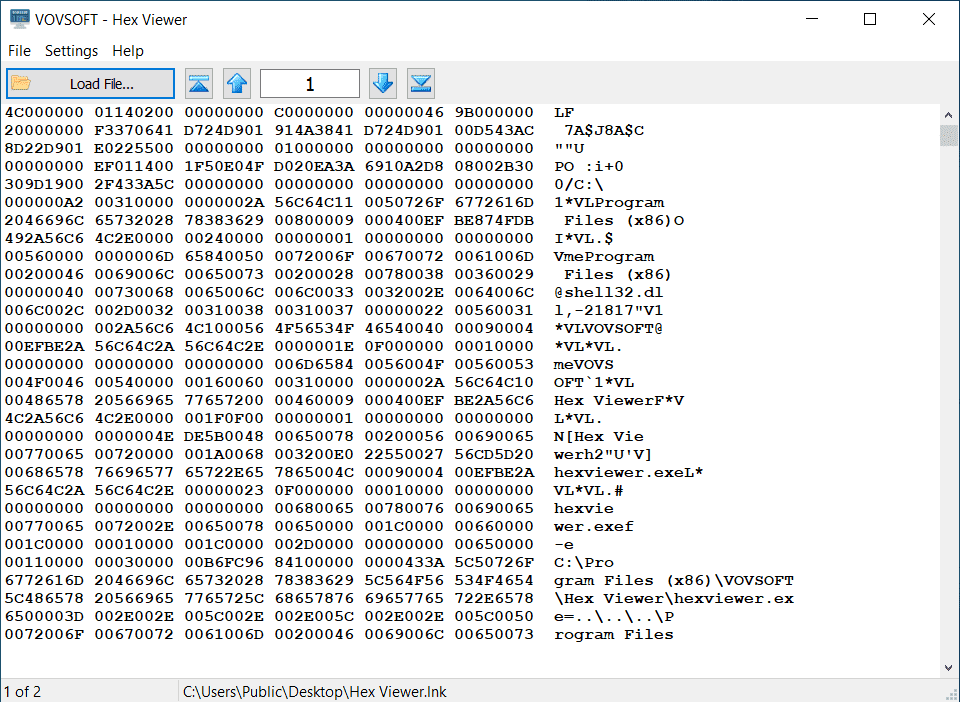Viewport: 960px width, 702px height.
Task: Click ASCII text 'e=..\..\..\P'
Action: (x=614, y=616)
